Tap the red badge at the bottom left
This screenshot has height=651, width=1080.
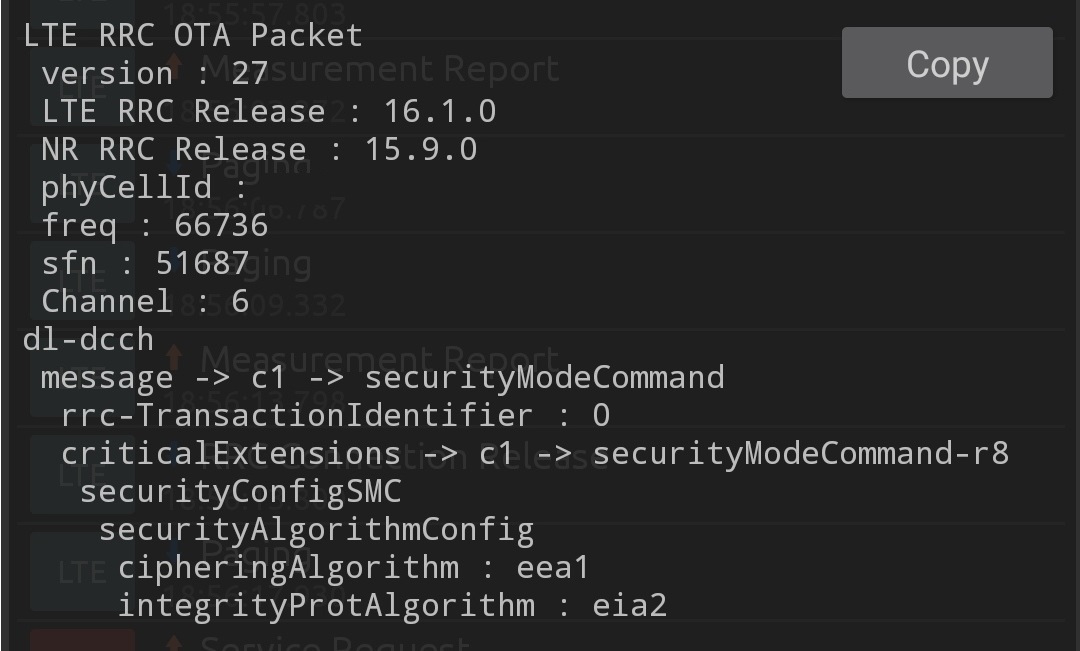click(x=82, y=641)
